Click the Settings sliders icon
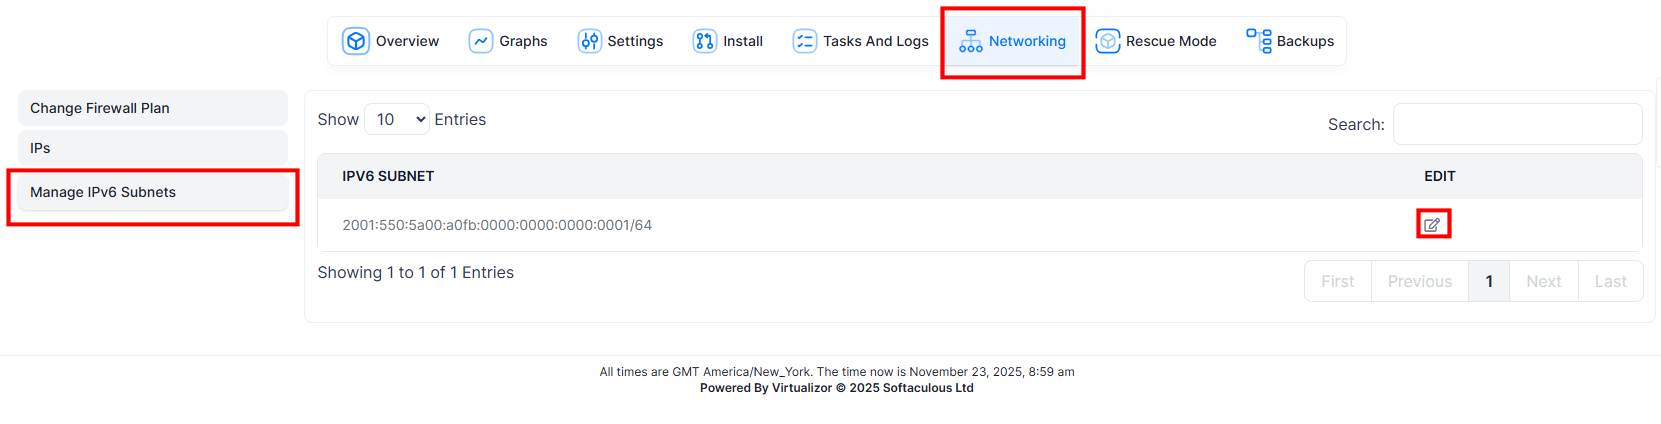 click(x=590, y=41)
